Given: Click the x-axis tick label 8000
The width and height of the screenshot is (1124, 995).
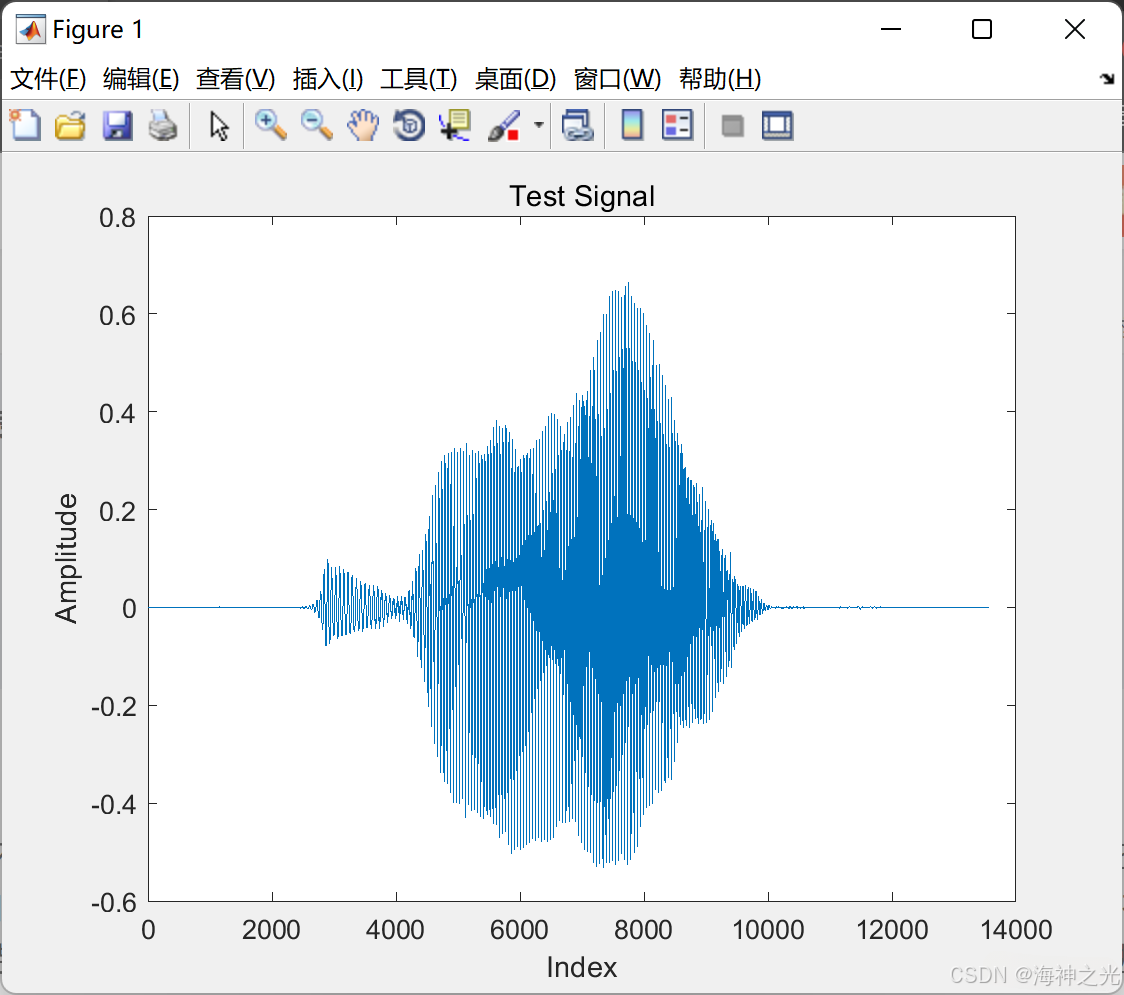Looking at the screenshot, I should point(643,930).
